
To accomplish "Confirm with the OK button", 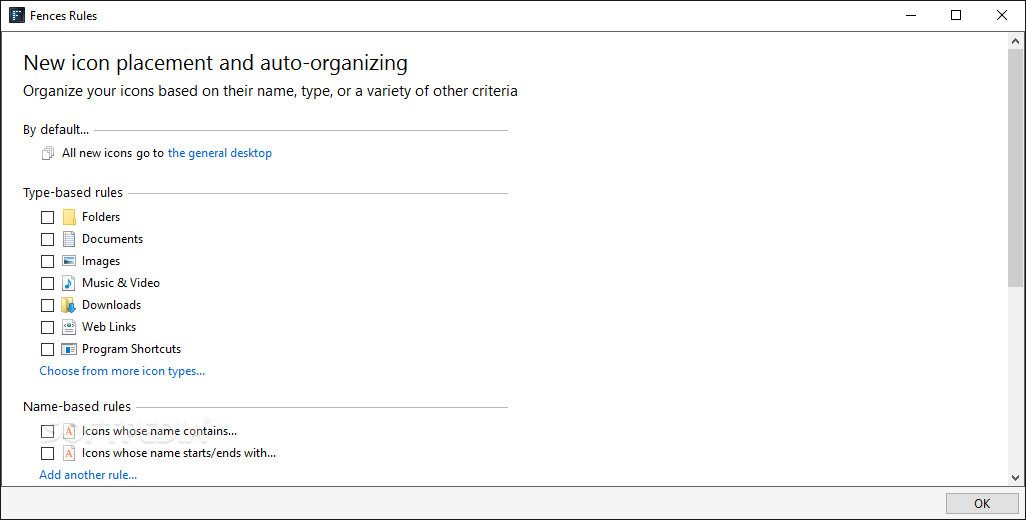I will pyautogui.click(x=982, y=504).
